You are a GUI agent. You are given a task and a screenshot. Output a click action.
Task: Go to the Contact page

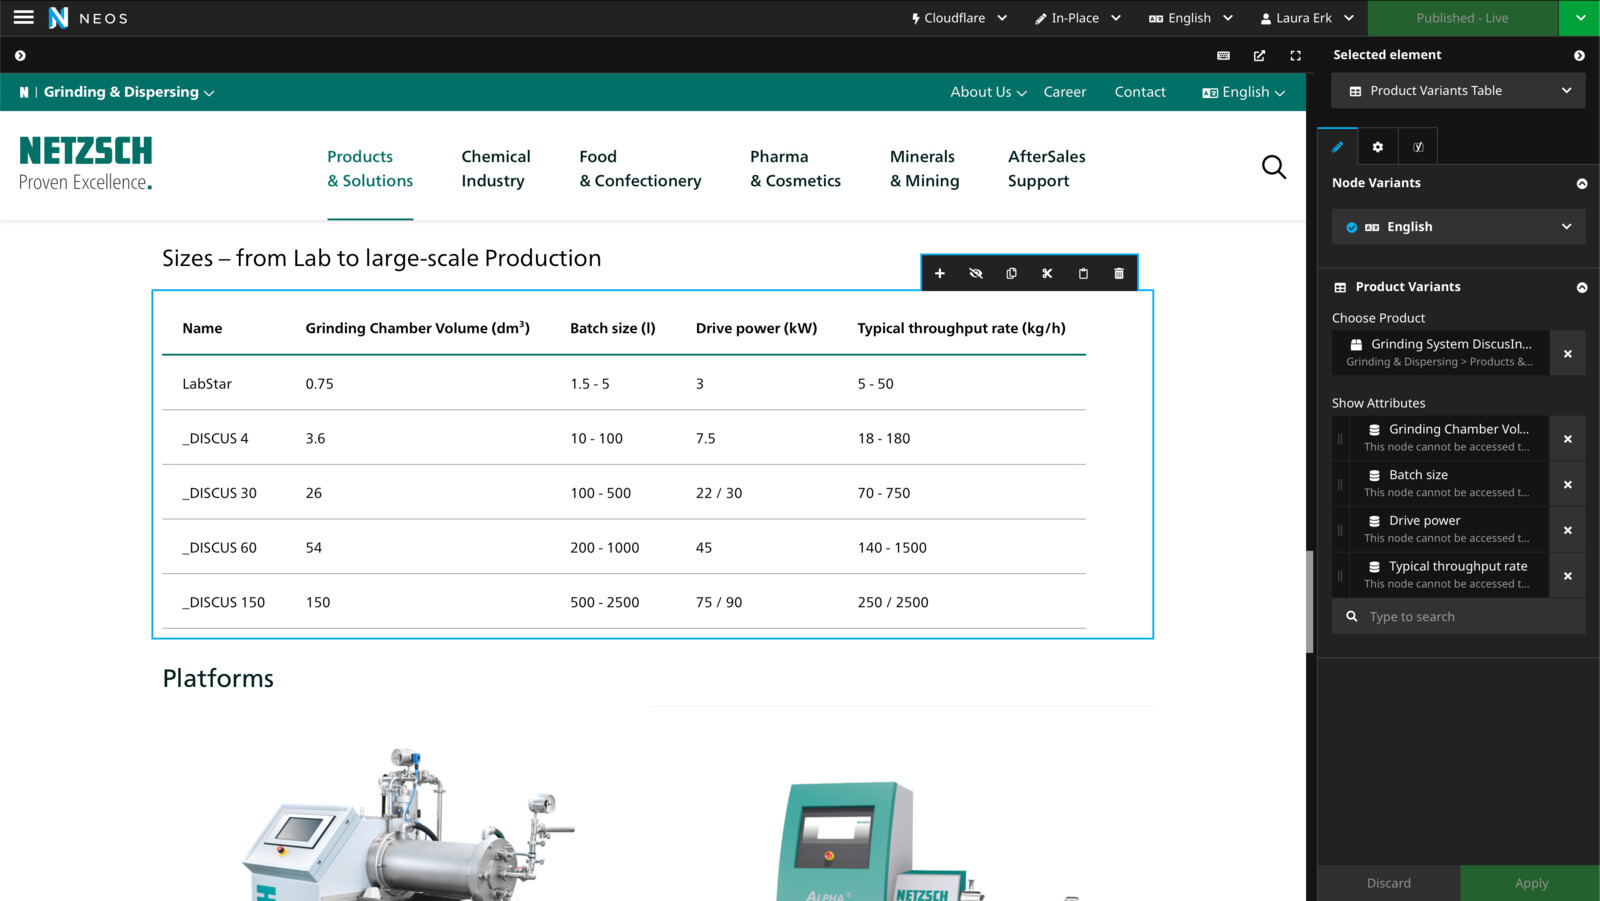[x=1140, y=92]
